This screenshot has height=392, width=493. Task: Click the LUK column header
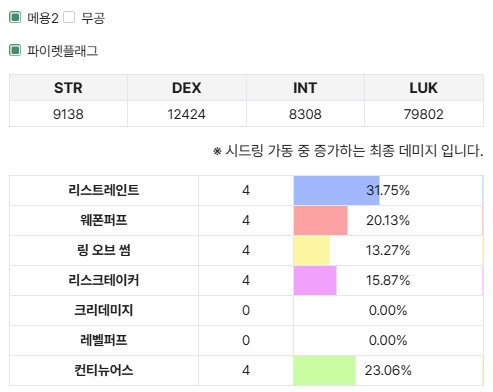pos(424,88)
